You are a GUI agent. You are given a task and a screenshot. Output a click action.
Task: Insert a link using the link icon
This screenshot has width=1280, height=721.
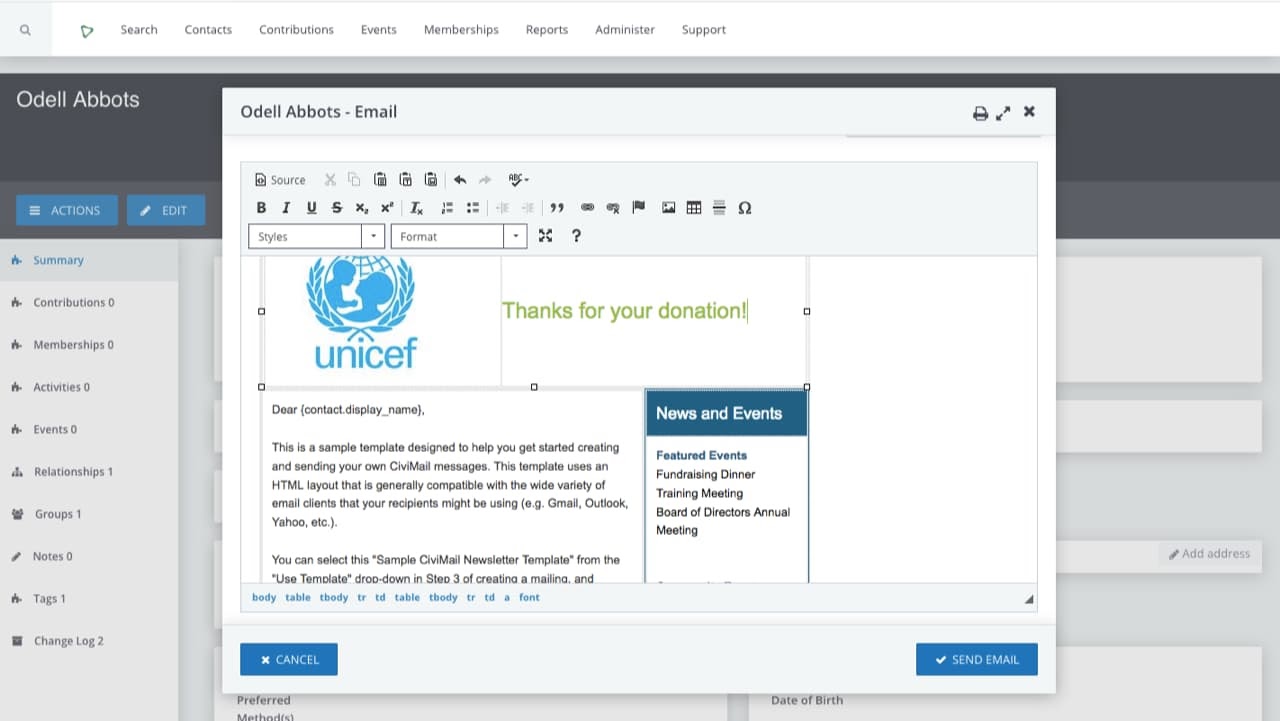[588, 208]
